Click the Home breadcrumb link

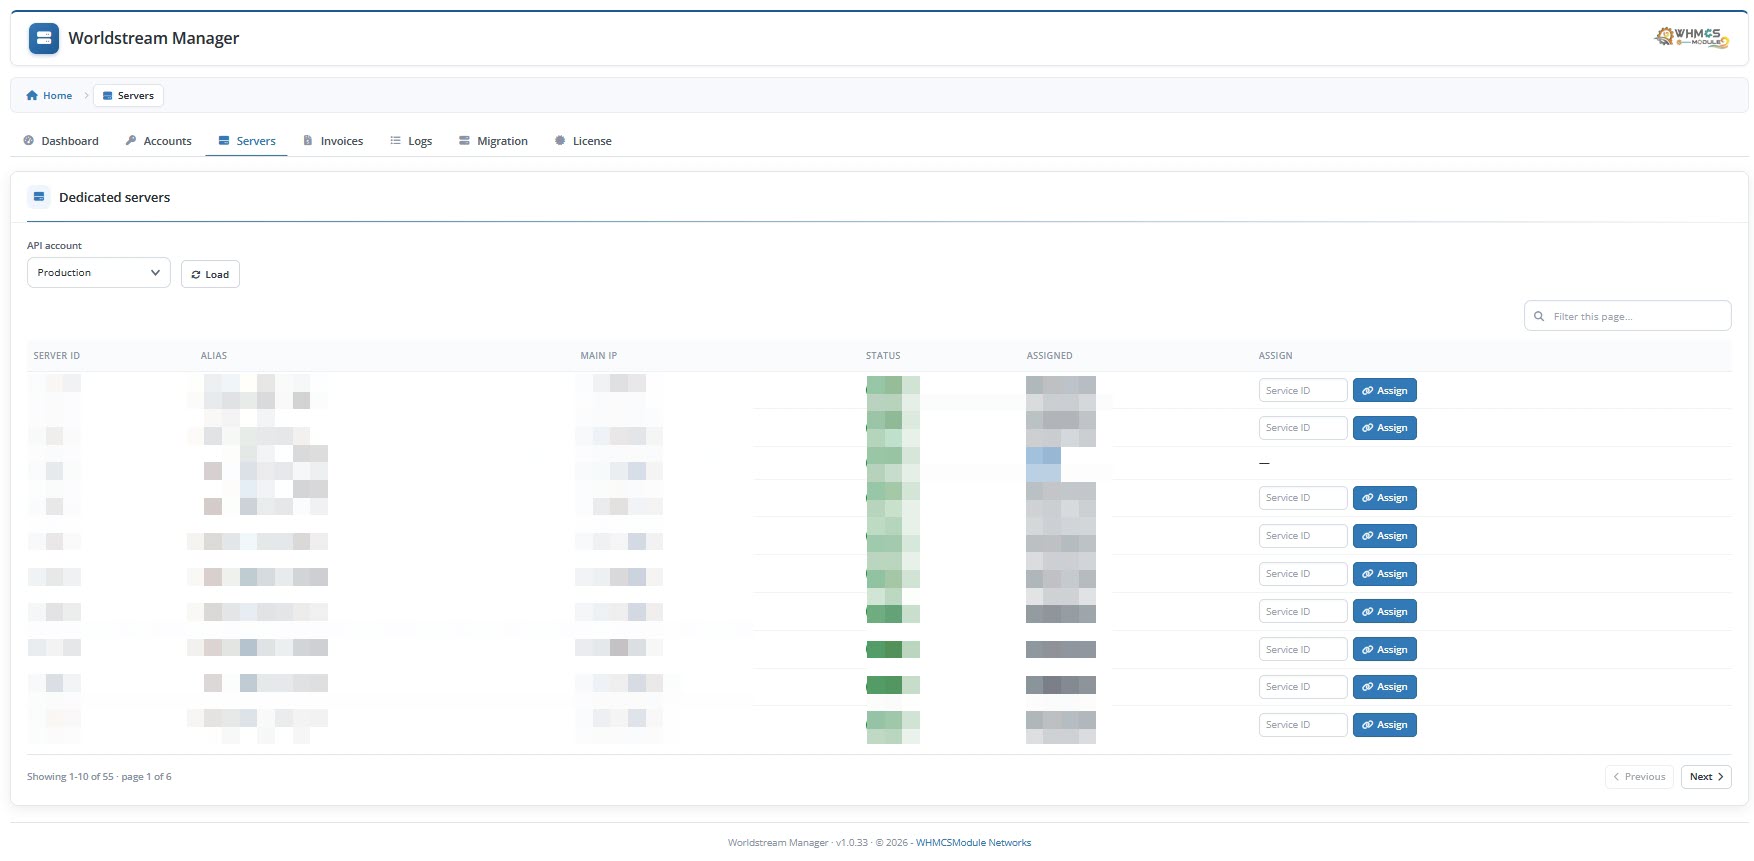tap(49, 96)
